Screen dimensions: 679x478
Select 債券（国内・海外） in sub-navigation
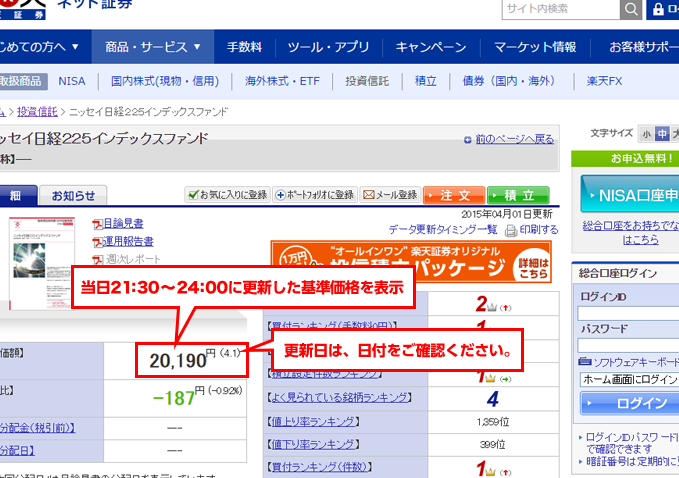click(509, 81)
